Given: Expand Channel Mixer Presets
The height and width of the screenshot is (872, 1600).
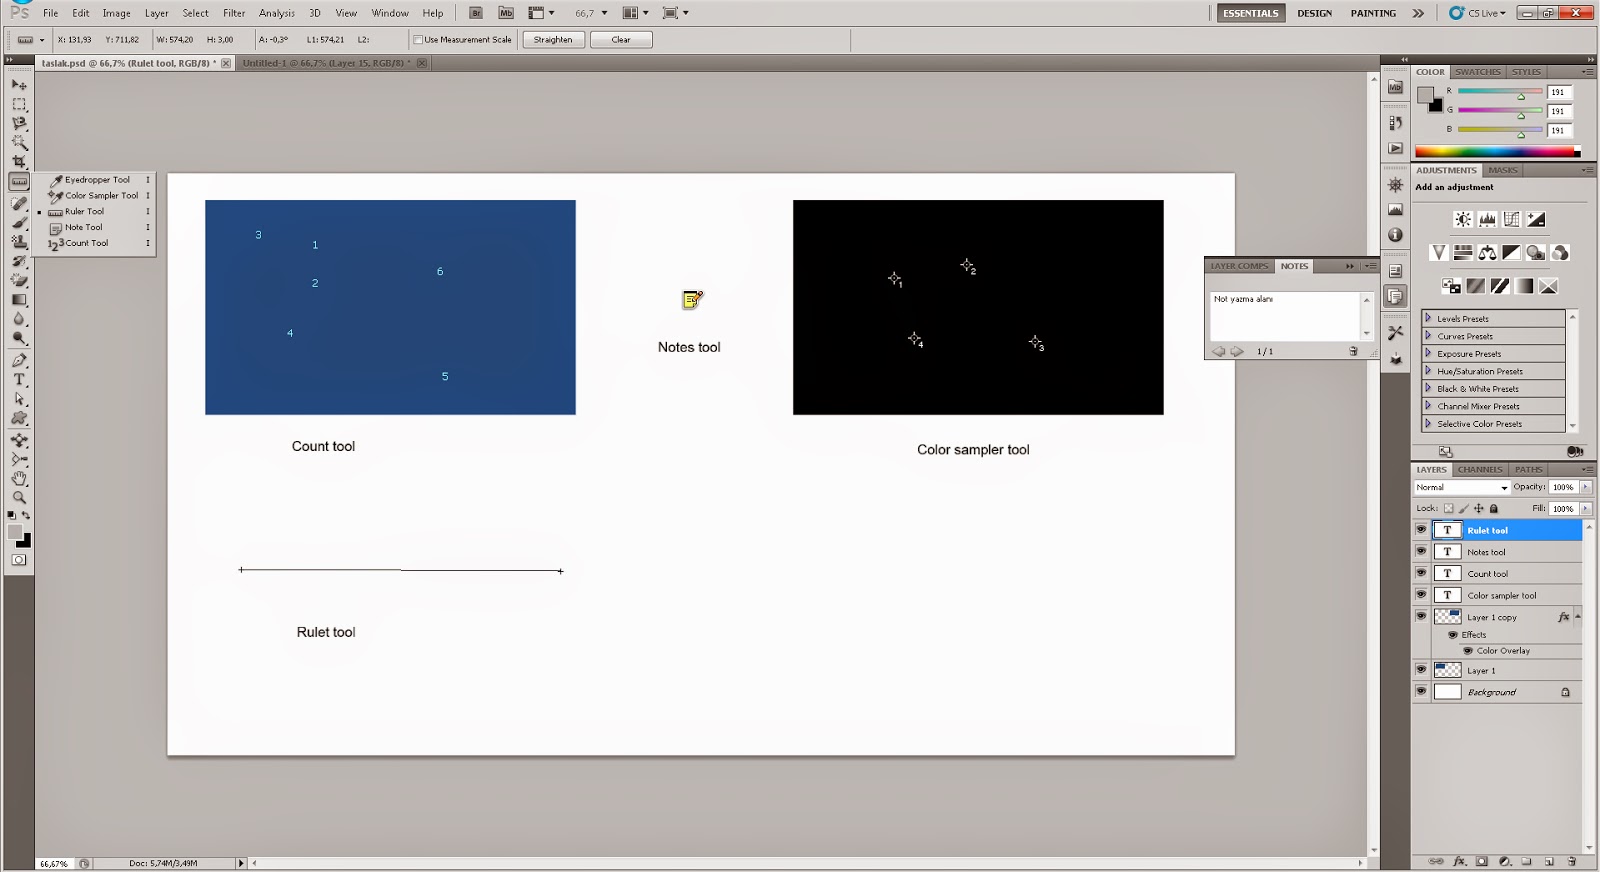Looking at the screenshot, I should 1428,406.
